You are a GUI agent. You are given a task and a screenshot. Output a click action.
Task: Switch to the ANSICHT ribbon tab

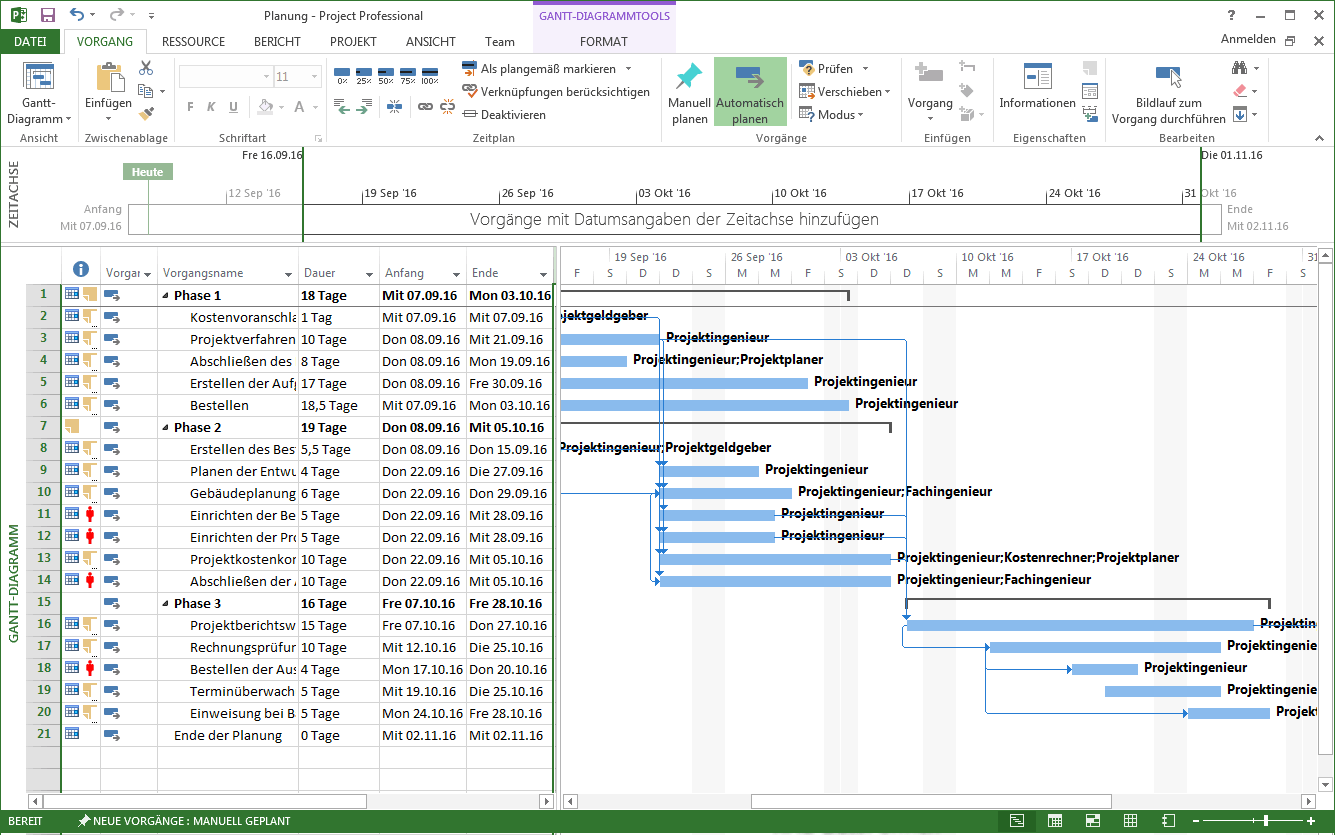coord(430,42)
